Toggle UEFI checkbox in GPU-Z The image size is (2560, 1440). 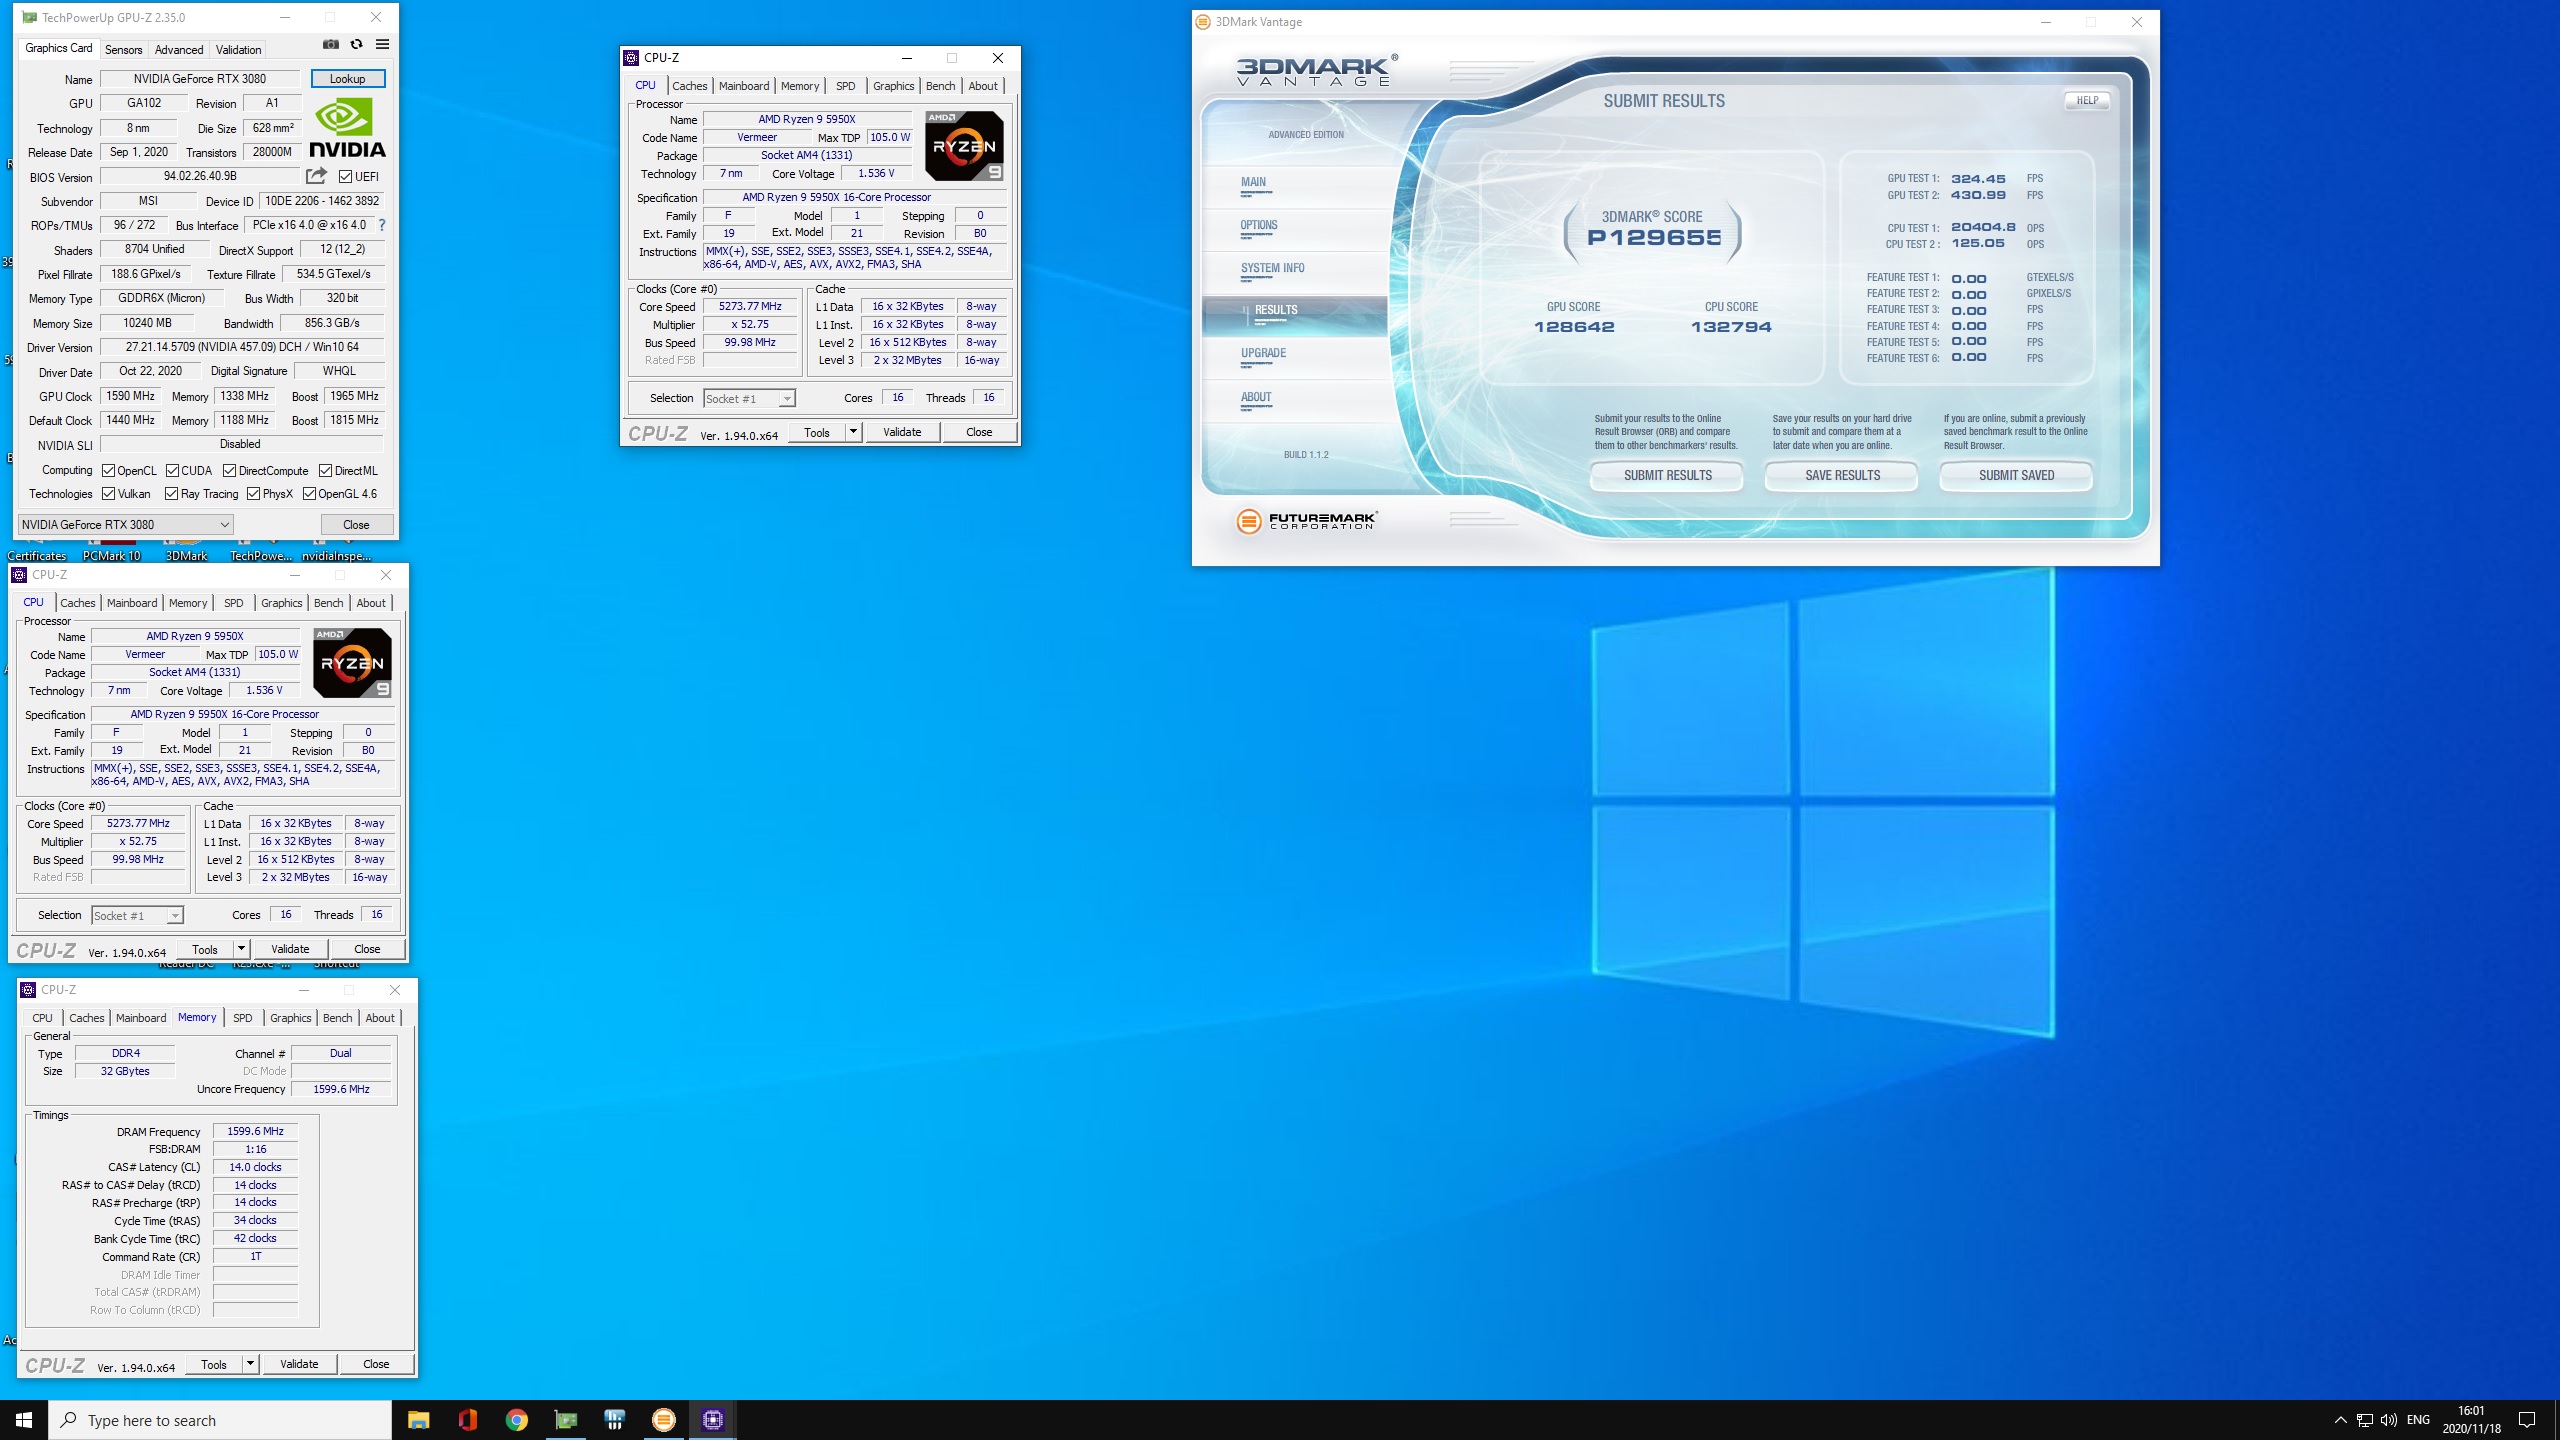click(x=345, y=177)
